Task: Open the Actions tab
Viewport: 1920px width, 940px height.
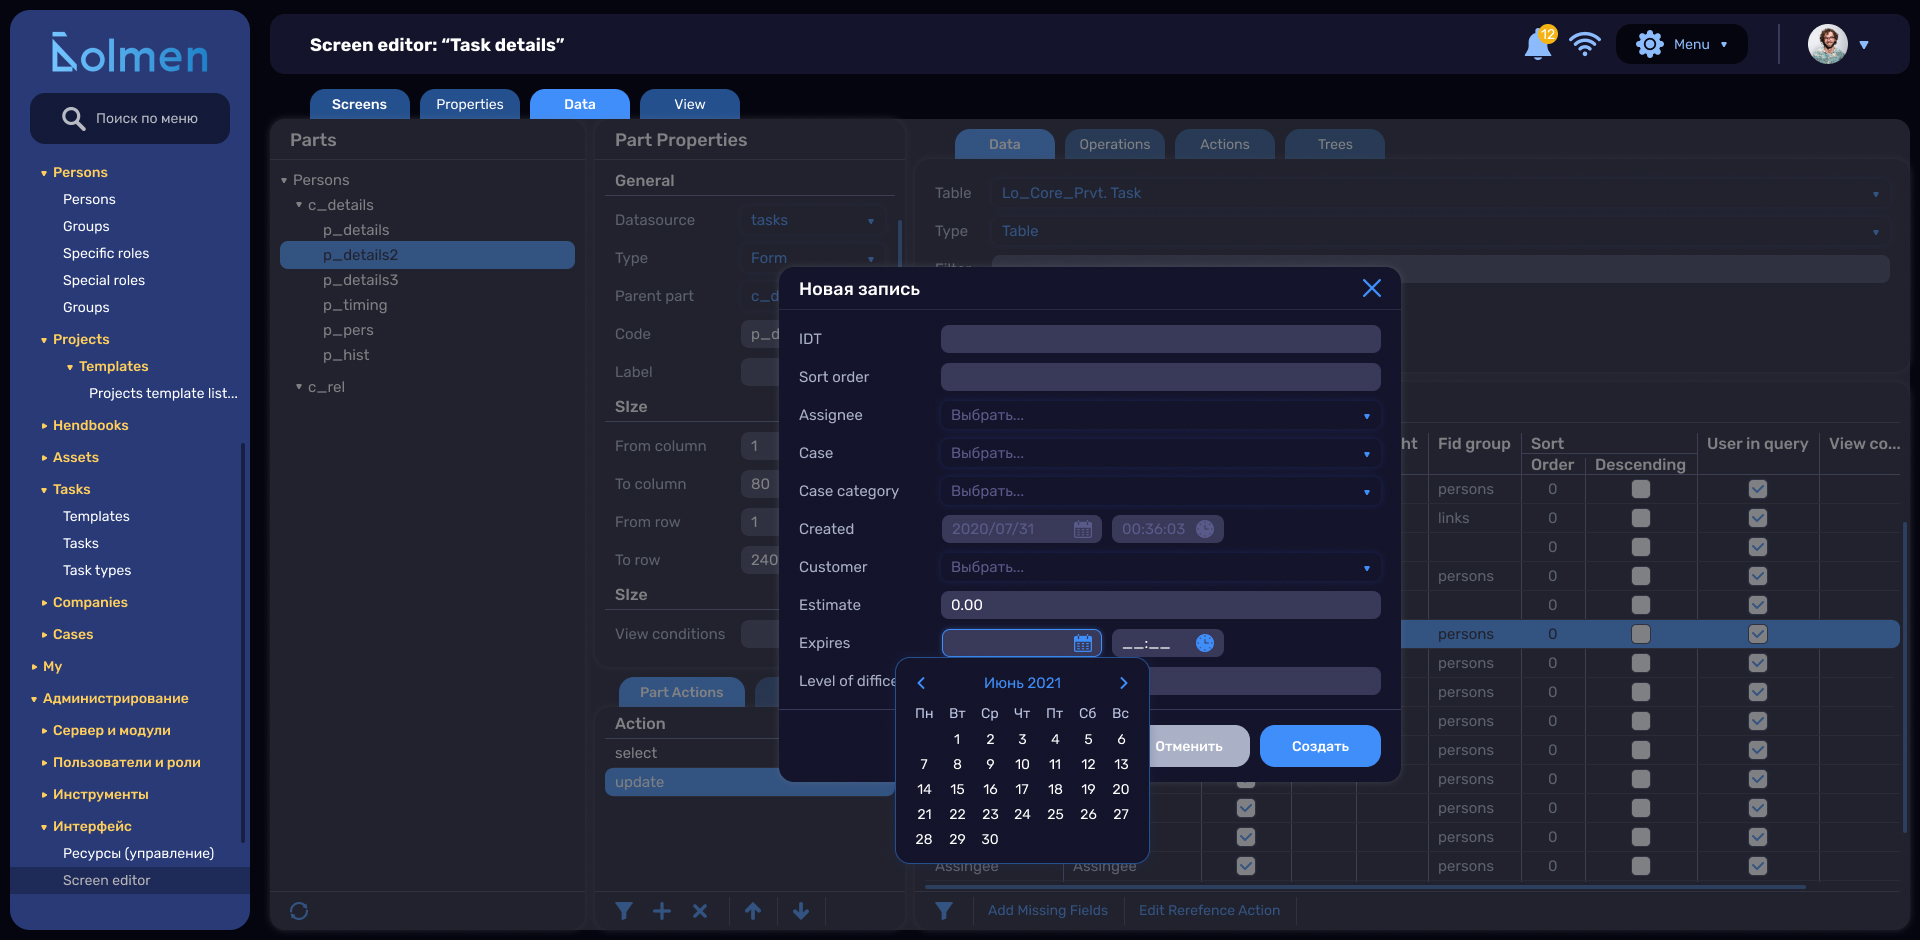Action: tap(1225, 144)
